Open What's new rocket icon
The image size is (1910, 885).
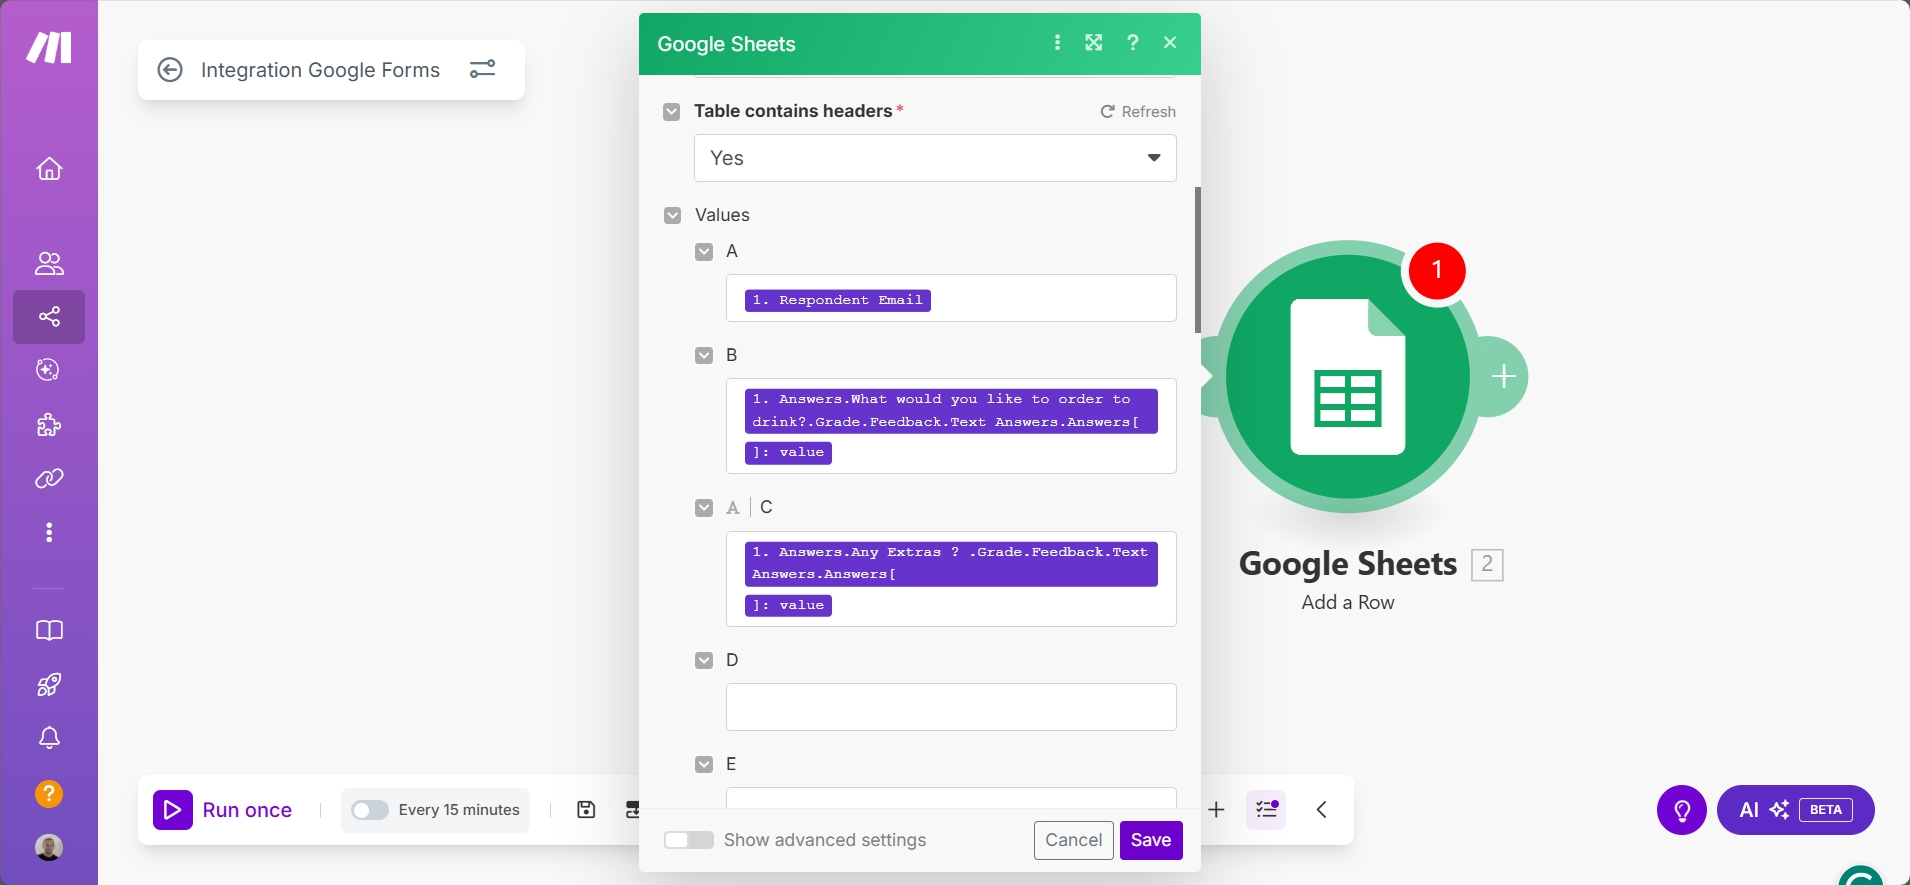pos(49,684)
